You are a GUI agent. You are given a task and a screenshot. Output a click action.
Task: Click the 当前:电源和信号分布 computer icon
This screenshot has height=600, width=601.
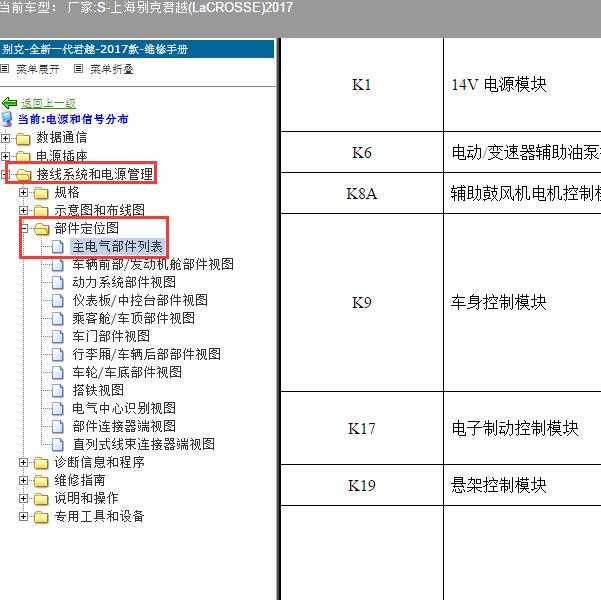(x=7, y=119)
